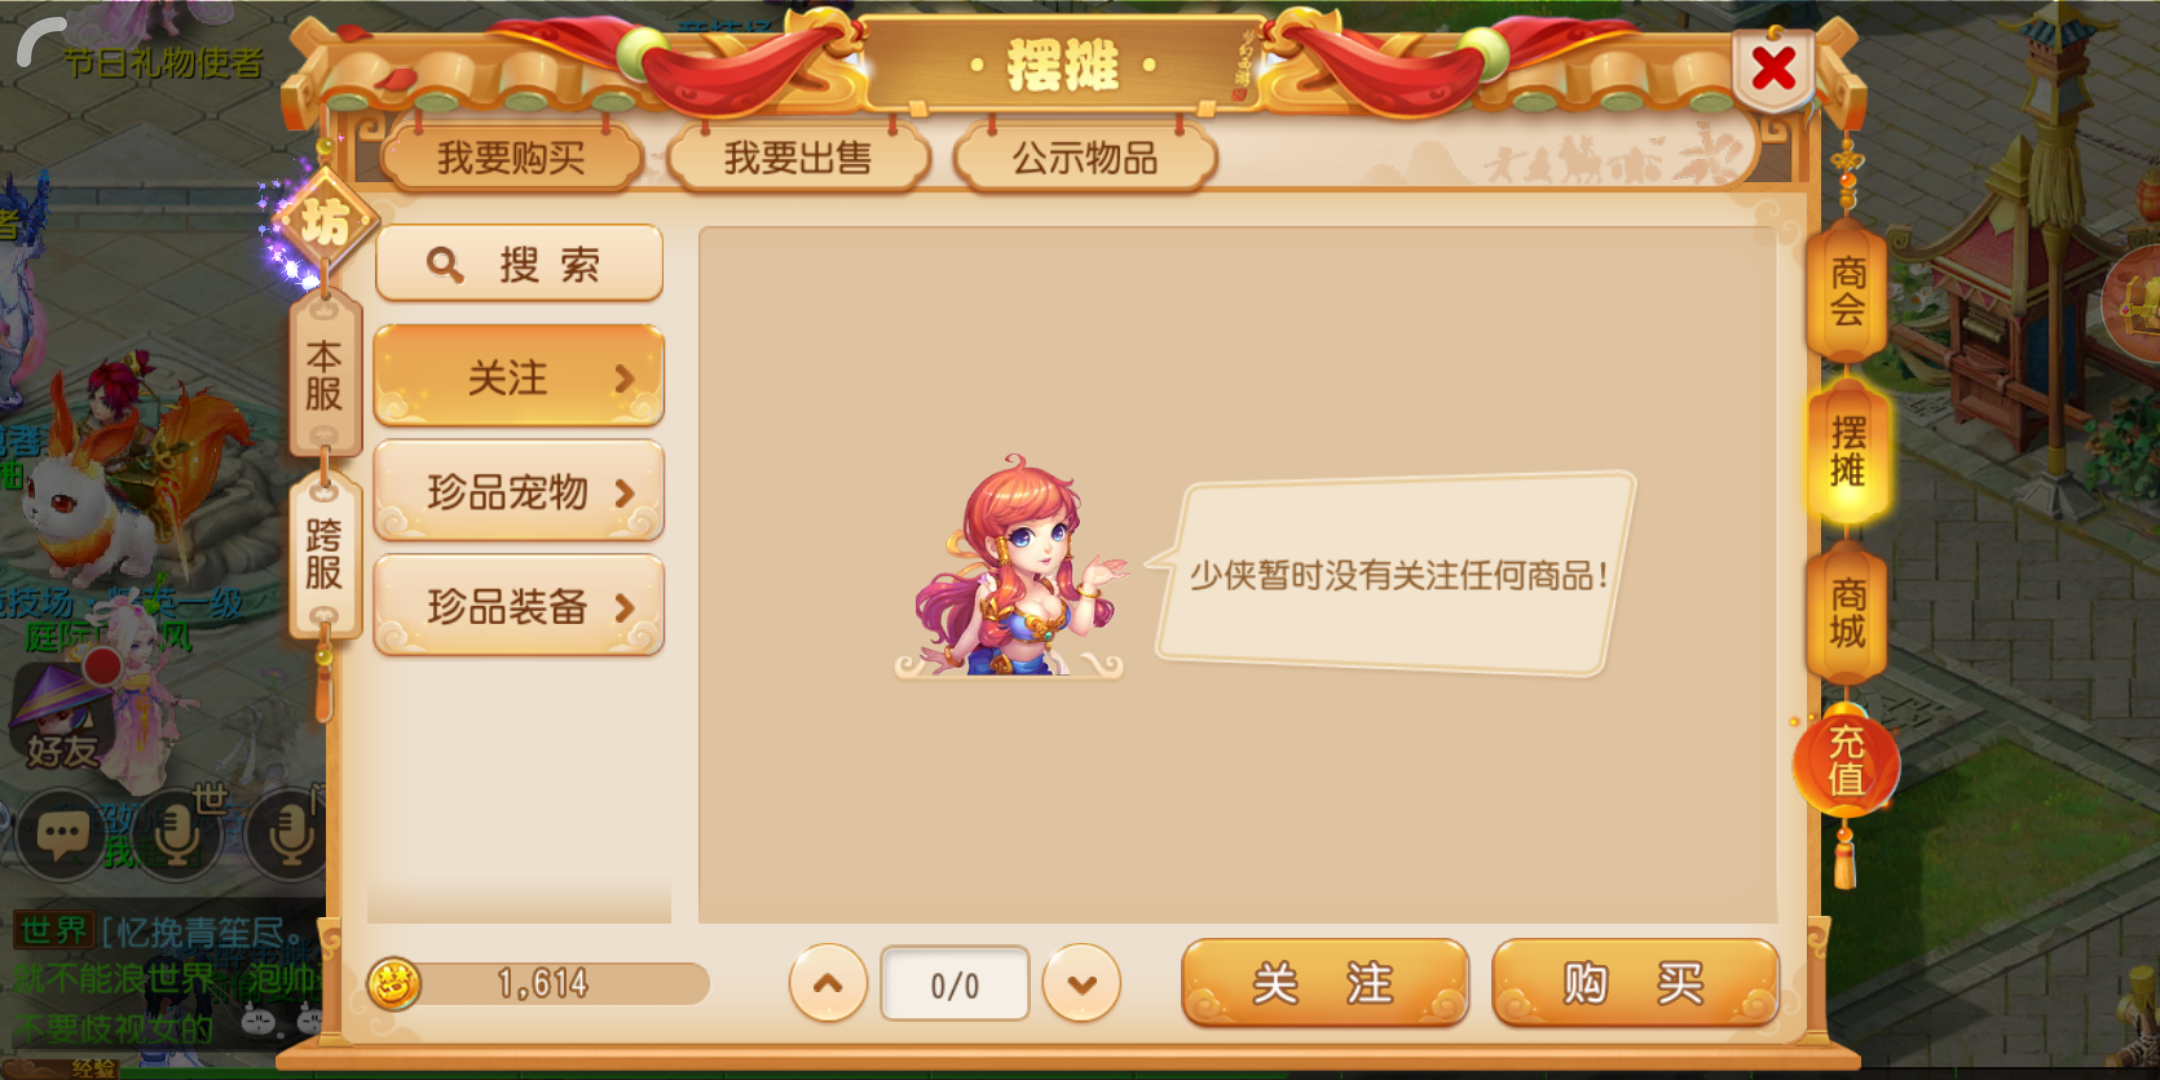The height and width of the screenshot is (1080, 2160).
Task: Switch to 我要出售 tab
Action: click(798, 157)
